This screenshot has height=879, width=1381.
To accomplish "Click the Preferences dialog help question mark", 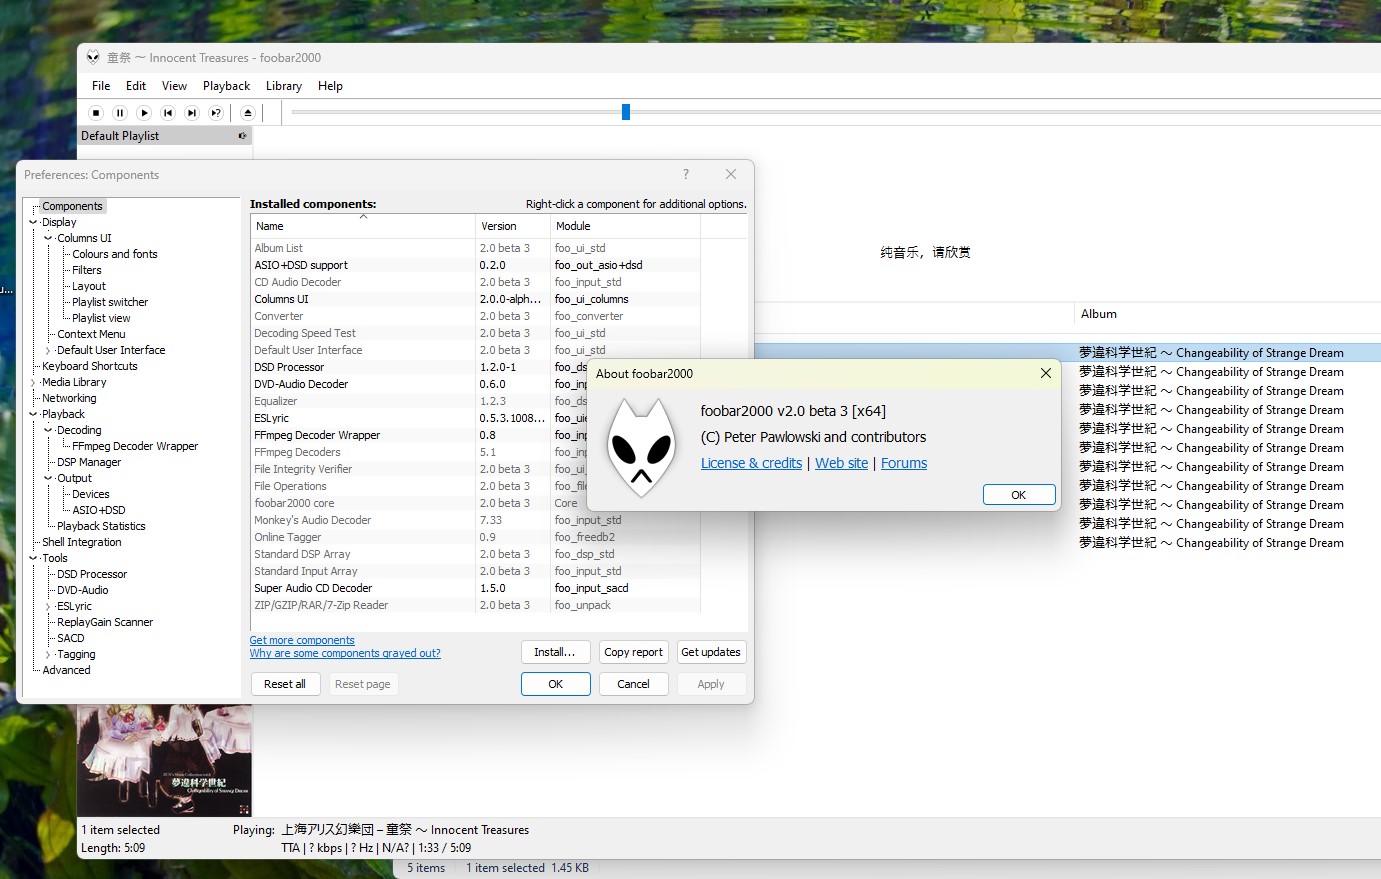I will click(x=686, y=174).
